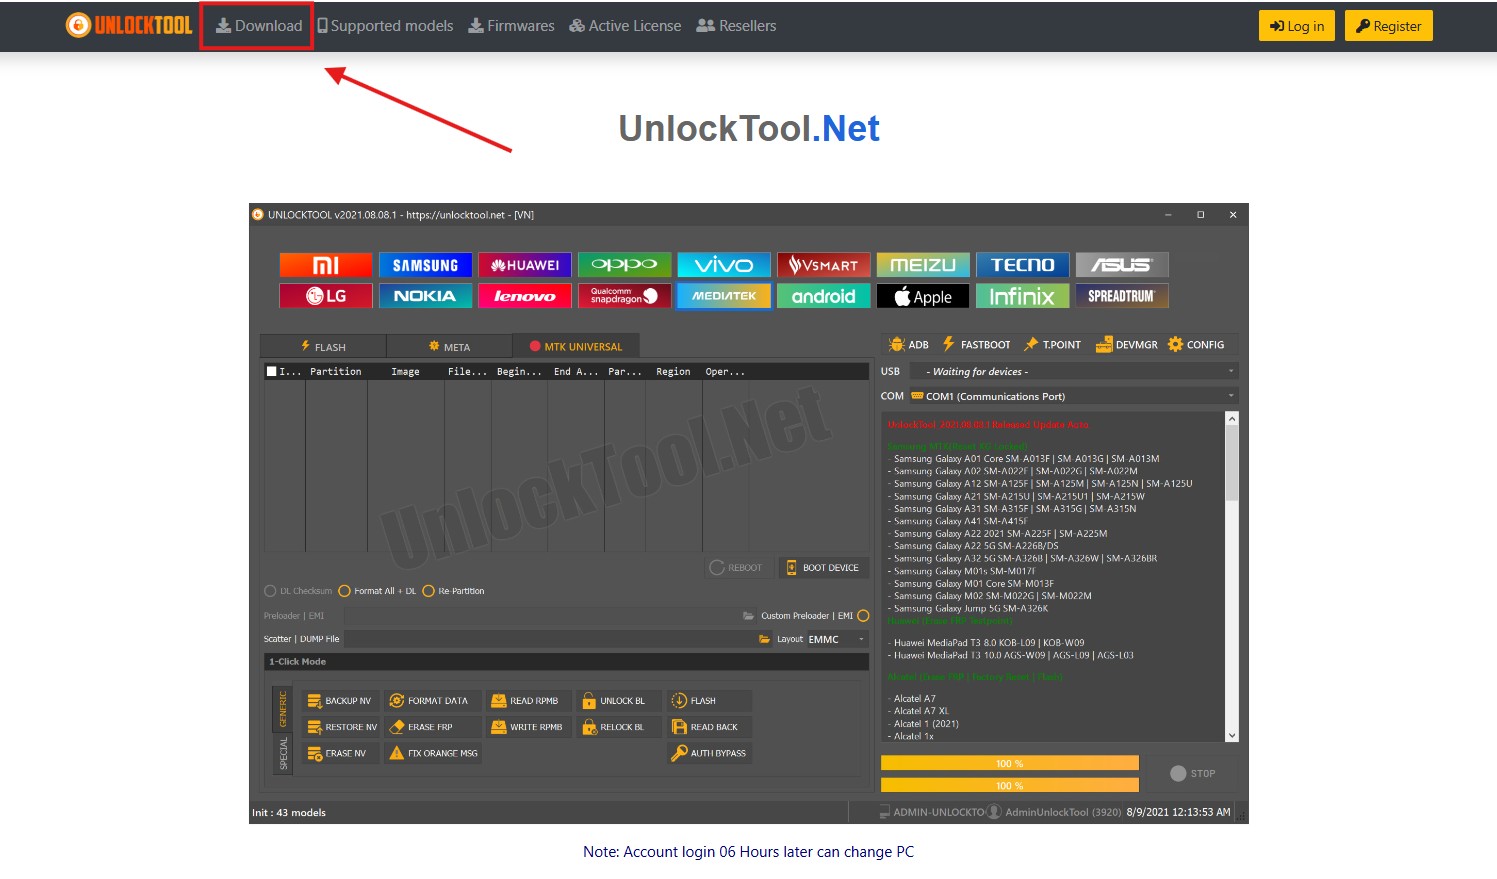
Task: Click the STOP button
Action: 1192,773
